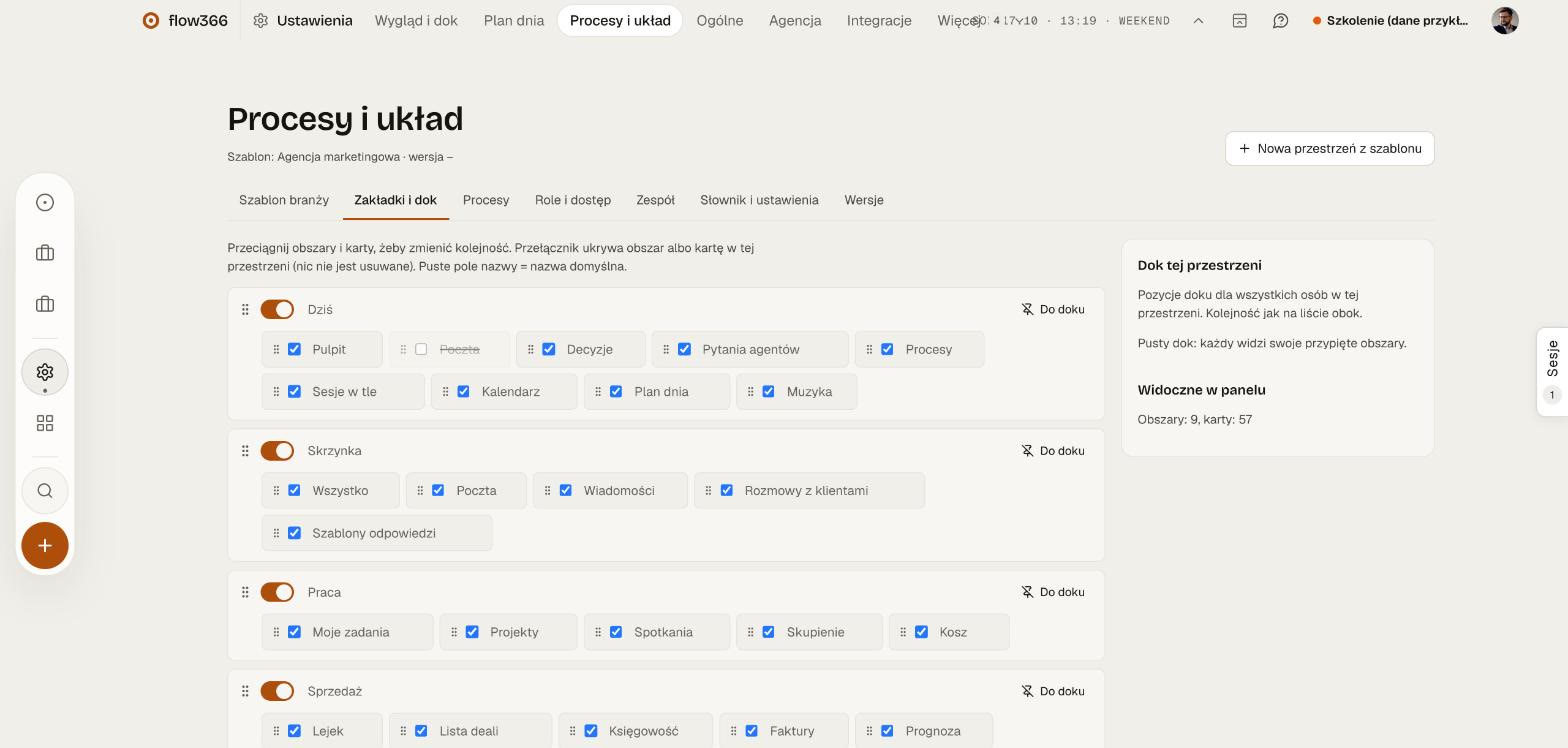The width and height of the screenshot is (1568, 748).
Task: Toggle off the Praca area switch
Action: click(277, 592)
